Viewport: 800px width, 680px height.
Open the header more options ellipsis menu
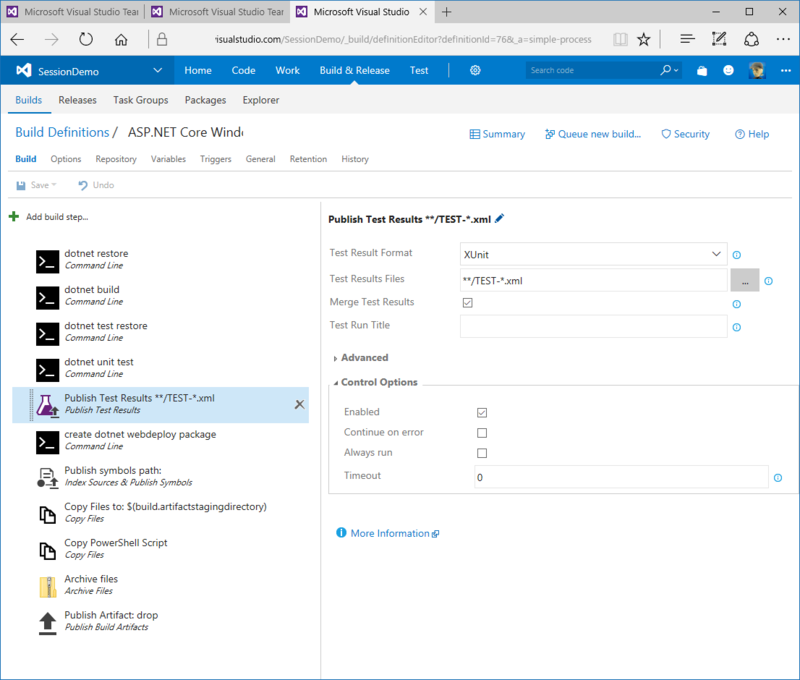[x=785, y=70]
